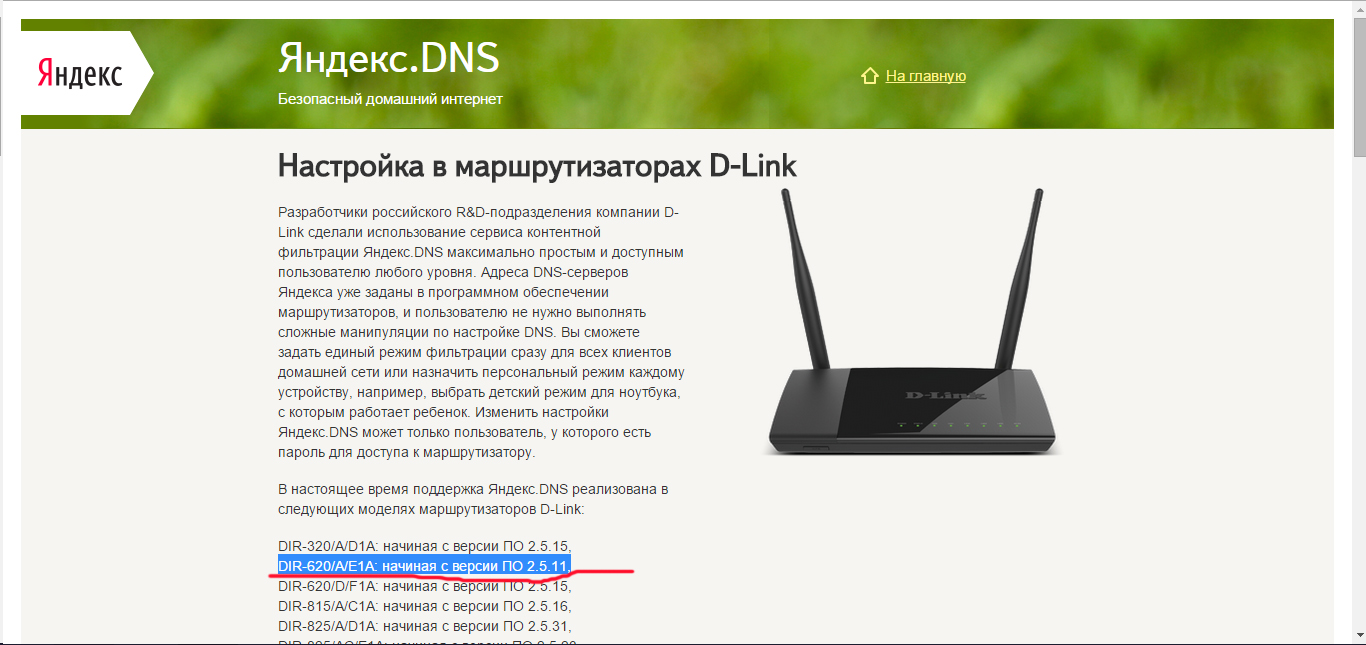Click the DIR-825/A/D1A list entry
The height and width of the screenshot is (645, 1366).
pyautogui.click(x=424, y=626)
